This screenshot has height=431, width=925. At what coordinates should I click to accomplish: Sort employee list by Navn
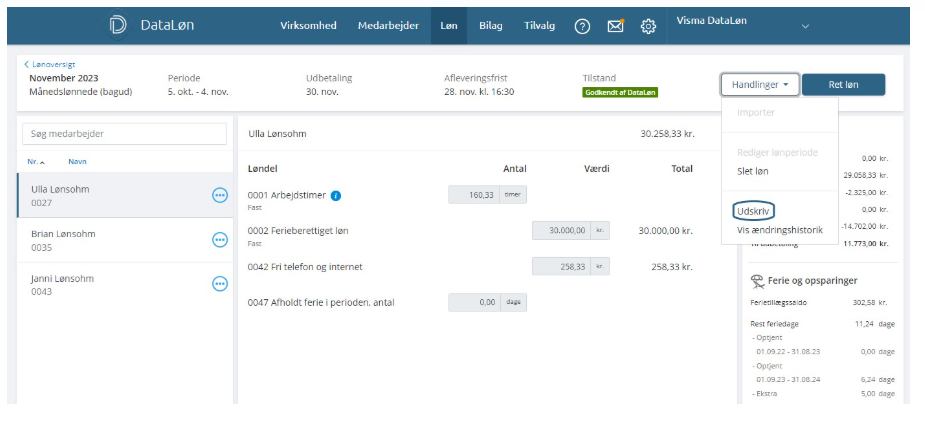pos(77,161)
